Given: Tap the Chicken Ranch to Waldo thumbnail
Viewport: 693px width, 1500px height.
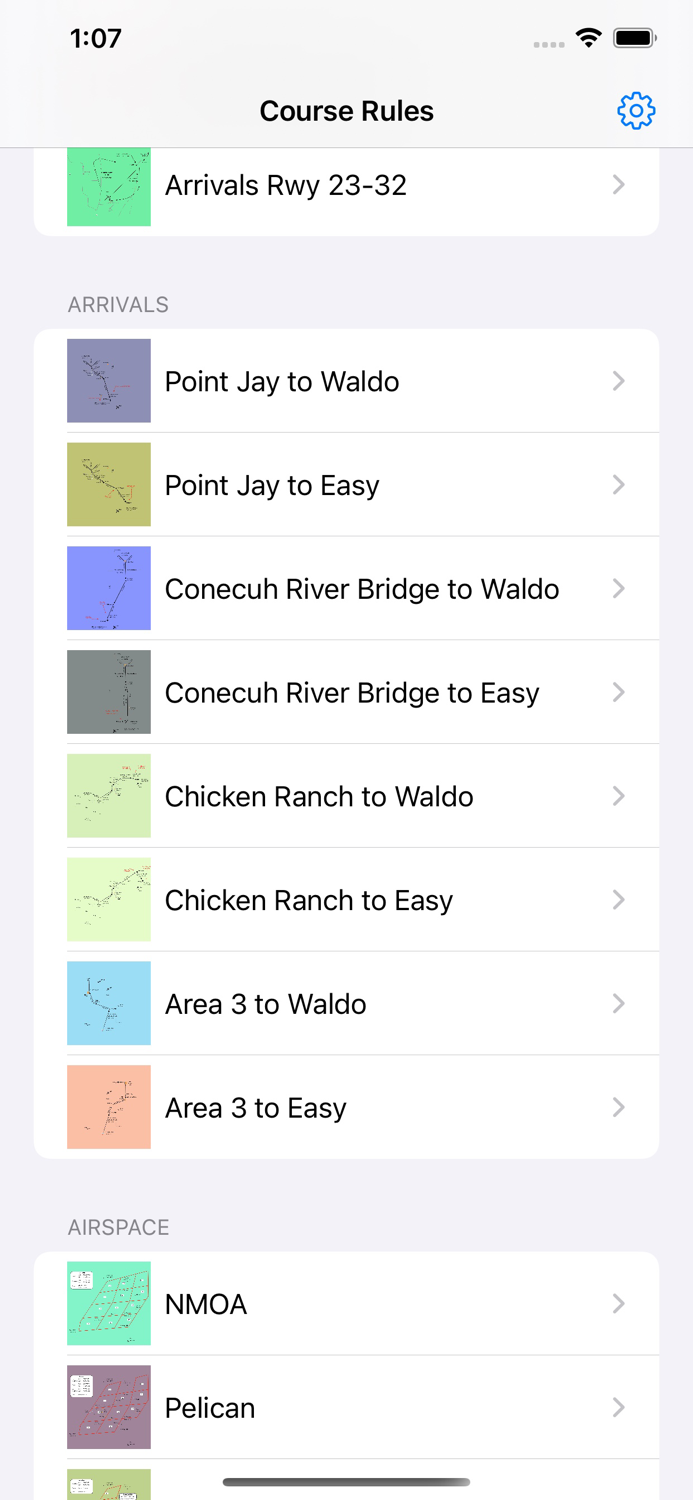Looking at the screenshot, I should tap(109, 796).
